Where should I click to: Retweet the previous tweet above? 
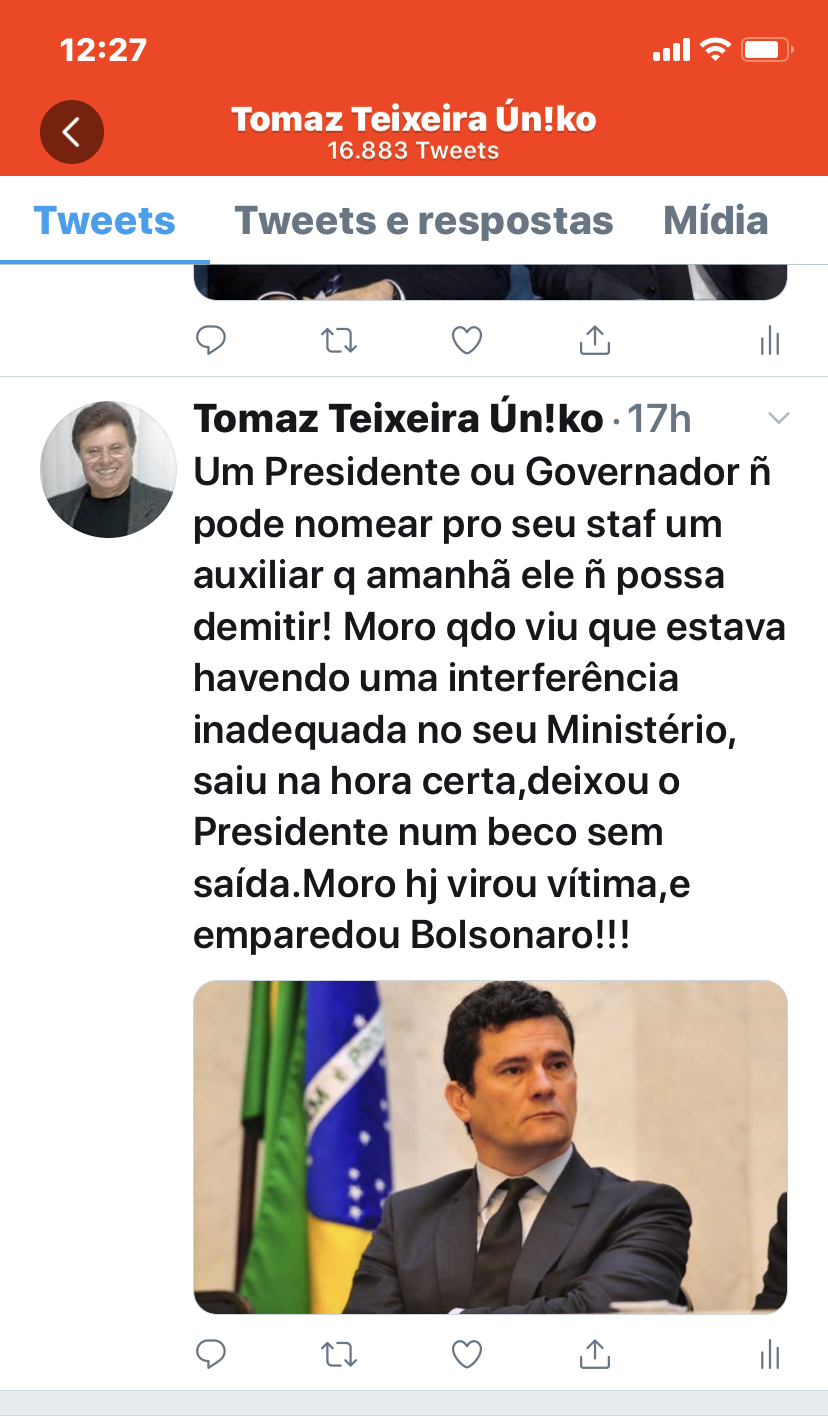tap(339, 341)
